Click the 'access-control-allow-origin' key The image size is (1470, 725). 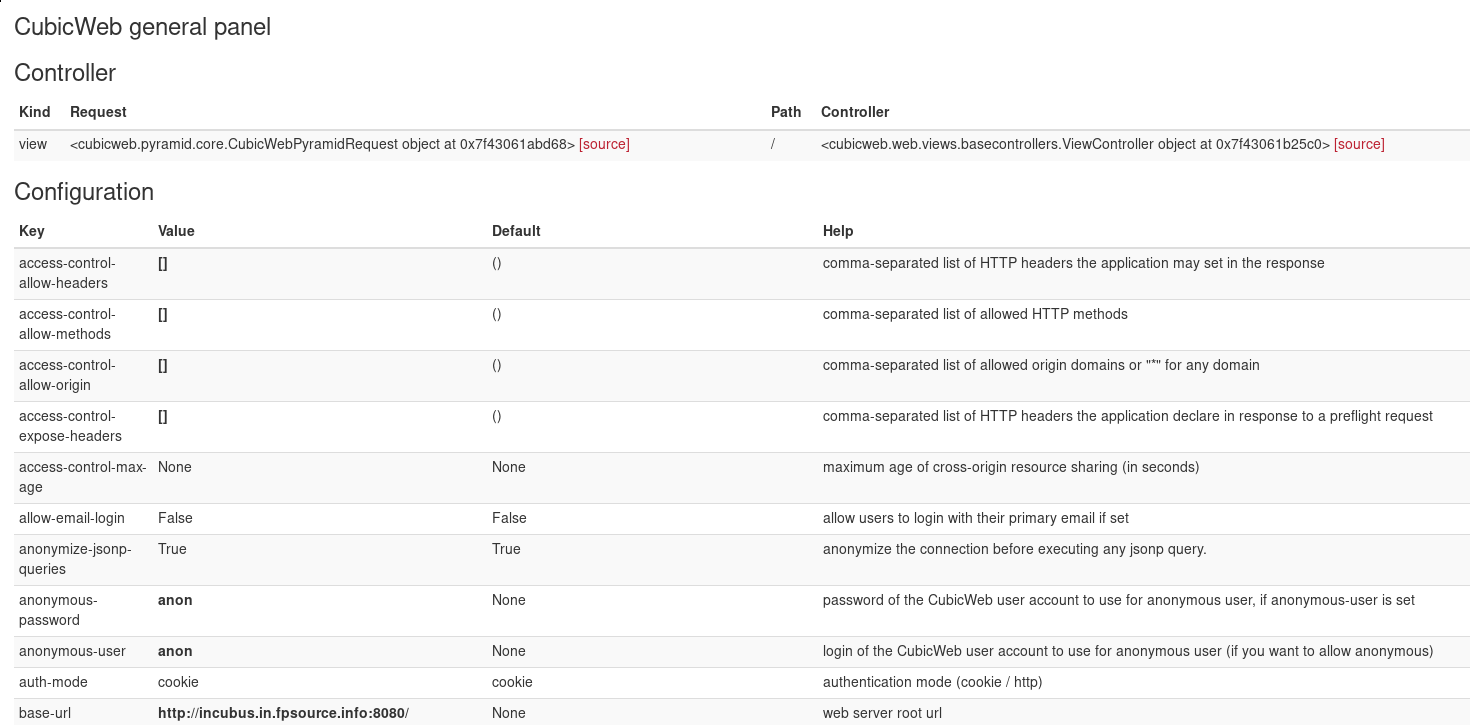tap(67, 375)
